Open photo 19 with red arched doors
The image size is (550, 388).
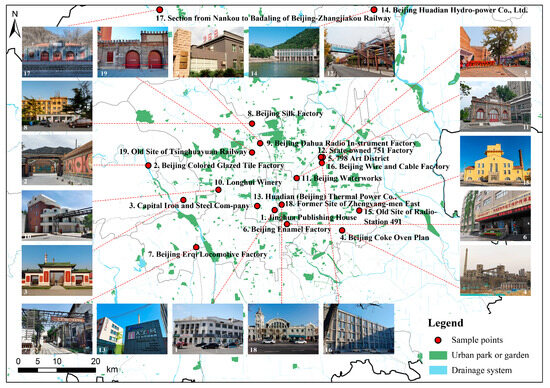133,52
